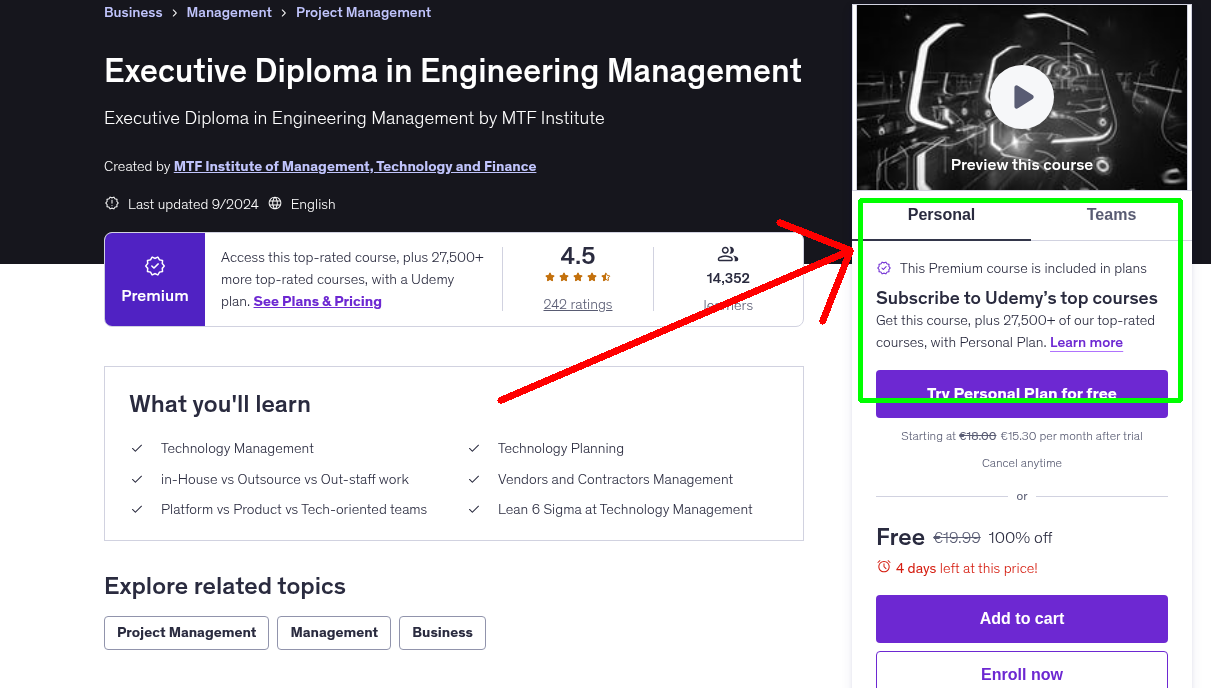Screen dimensions: 1211x688
Task: Play the course preview video
Action: (1022, 97)
